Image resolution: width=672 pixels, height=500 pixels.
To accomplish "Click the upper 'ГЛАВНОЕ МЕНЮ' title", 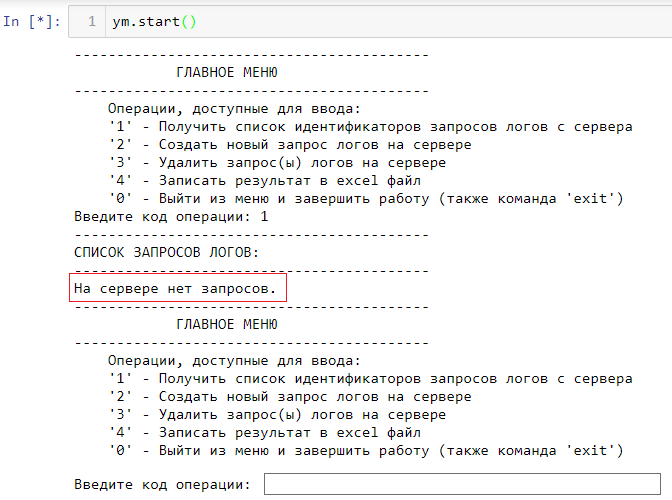I will 226,73.
